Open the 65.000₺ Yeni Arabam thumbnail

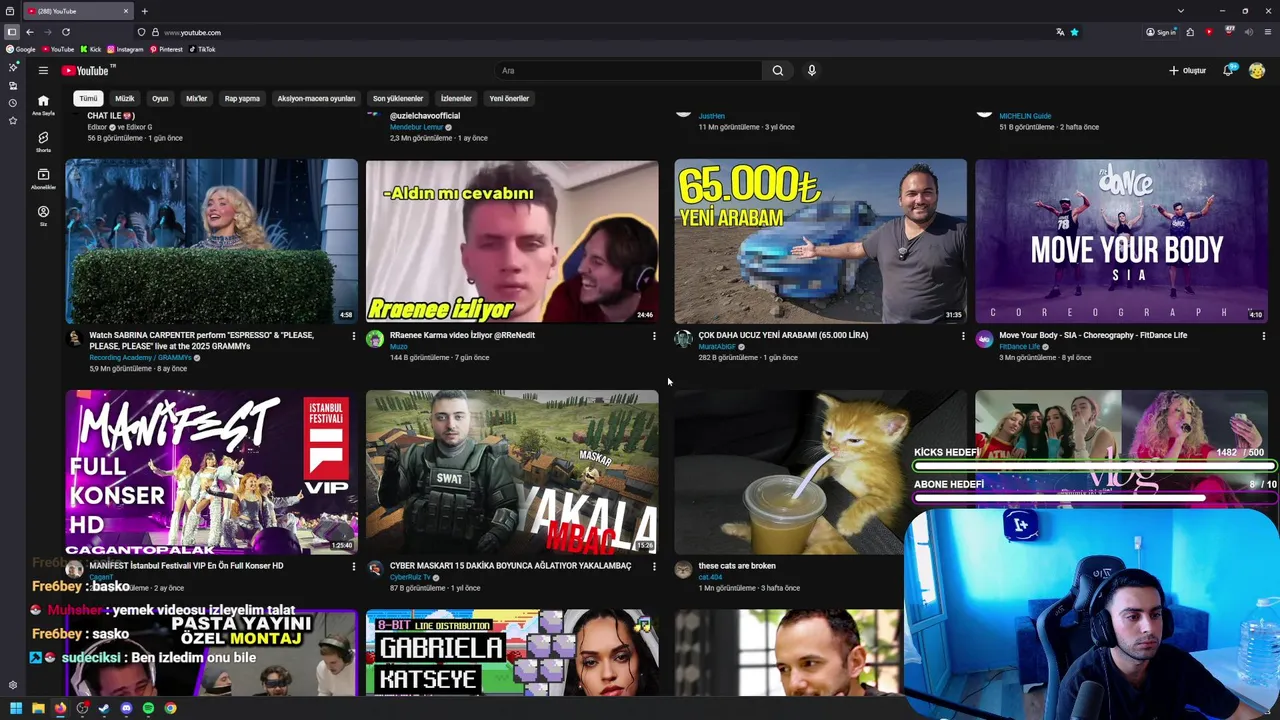pyautogui.click(x=820, y=240)
